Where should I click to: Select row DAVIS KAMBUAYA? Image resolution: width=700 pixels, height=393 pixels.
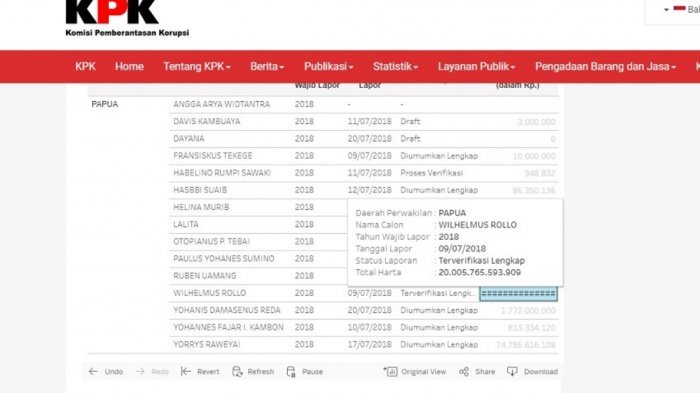click(207, 121)
